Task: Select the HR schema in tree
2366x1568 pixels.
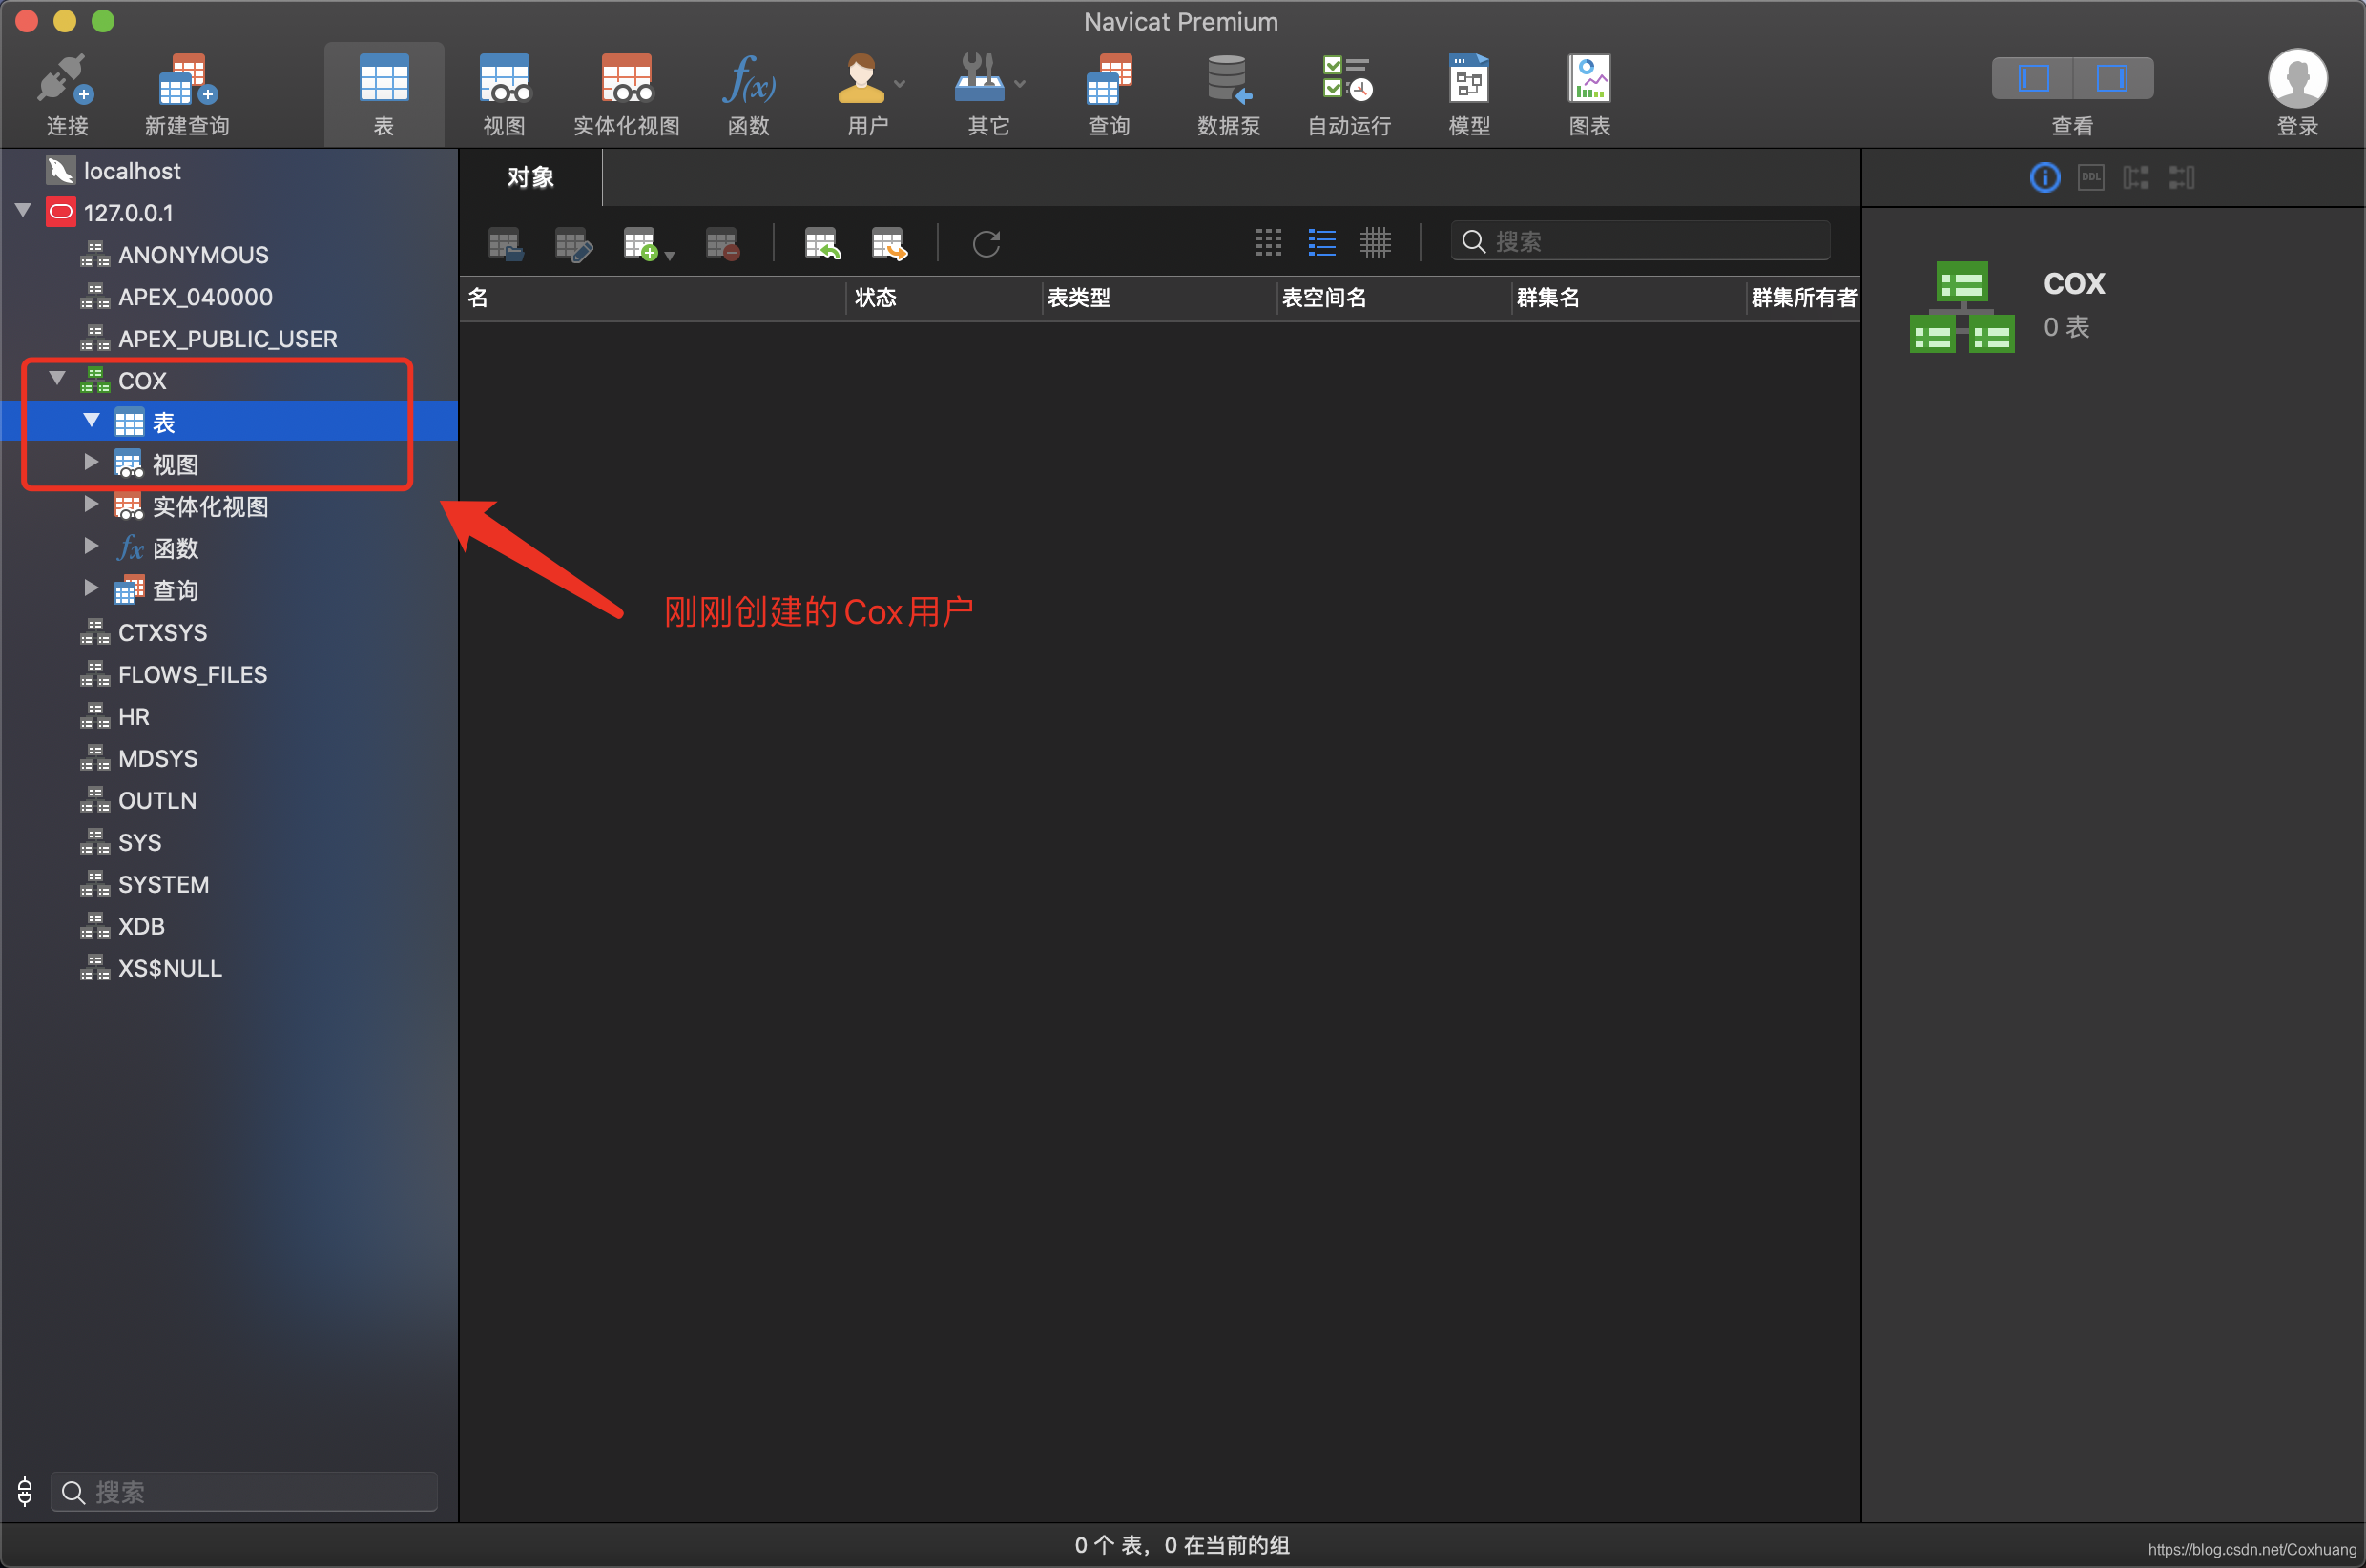Action: tap(133, 716)
